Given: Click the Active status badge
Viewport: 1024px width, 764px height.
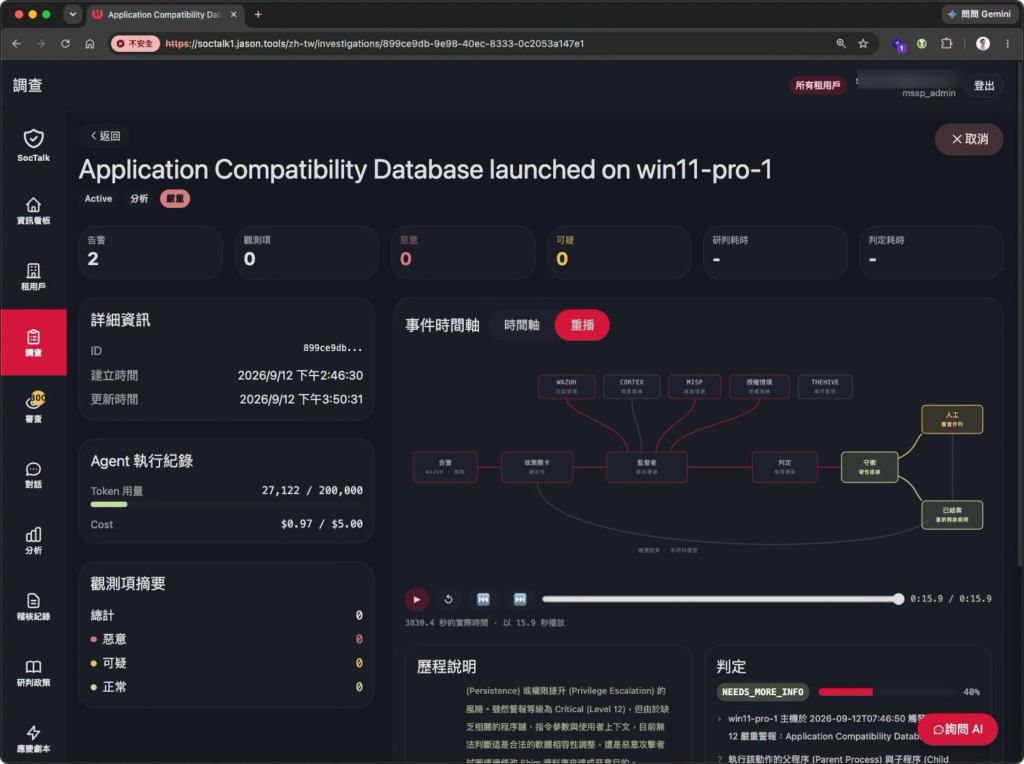Looking at the screenshot, I should (x=98, y=199).
